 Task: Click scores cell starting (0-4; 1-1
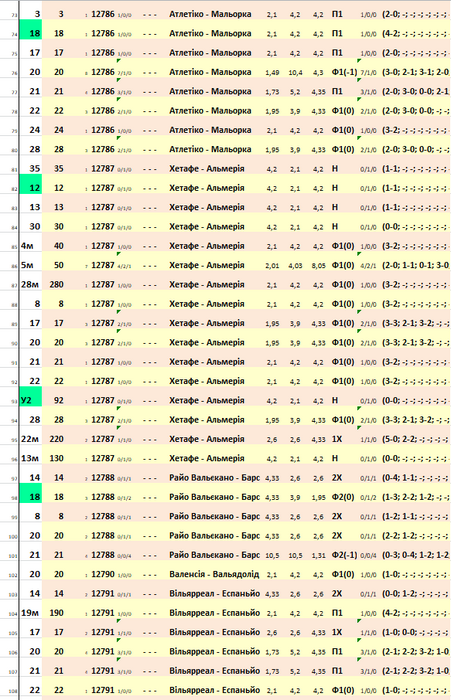click(415, 478)
